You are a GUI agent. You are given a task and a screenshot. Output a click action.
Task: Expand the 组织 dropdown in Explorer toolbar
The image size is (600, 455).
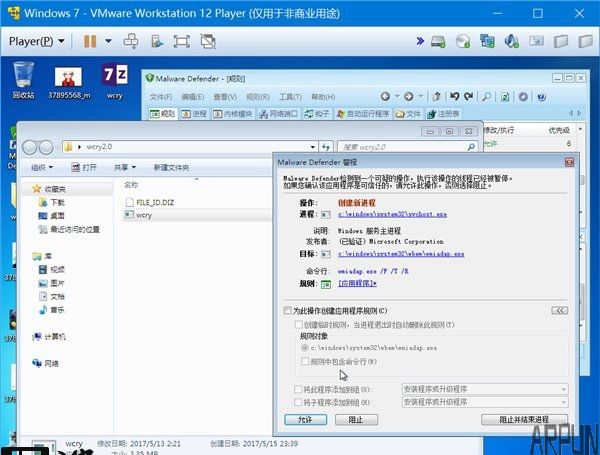click(x=42, y=167)
